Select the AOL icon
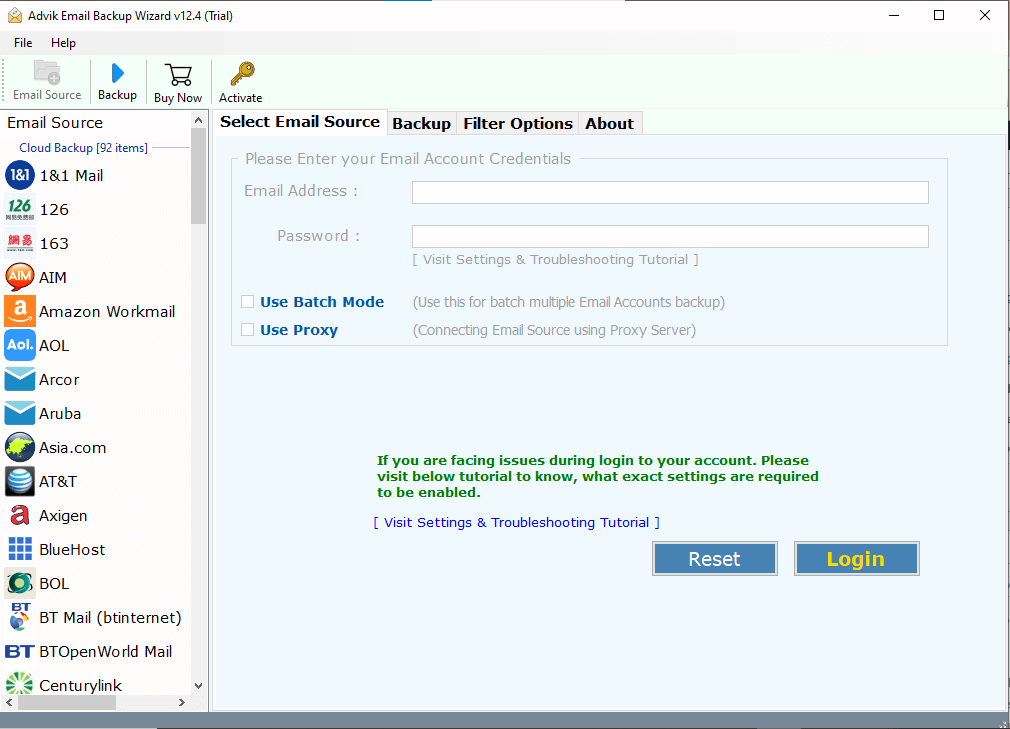The image size is (1010, 729). pyautogui.click(x=20, y=345)
